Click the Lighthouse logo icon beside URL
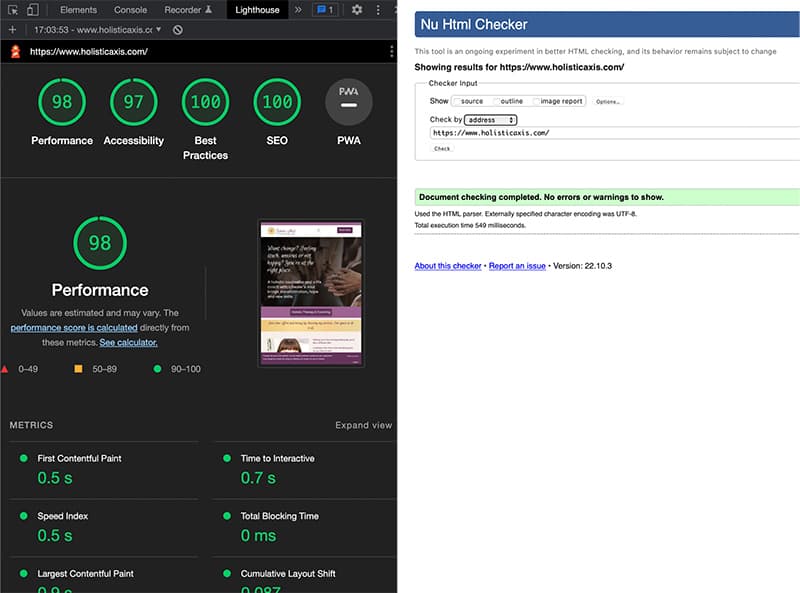This screenshot has height=593, width=800. (x=16, y=51)
